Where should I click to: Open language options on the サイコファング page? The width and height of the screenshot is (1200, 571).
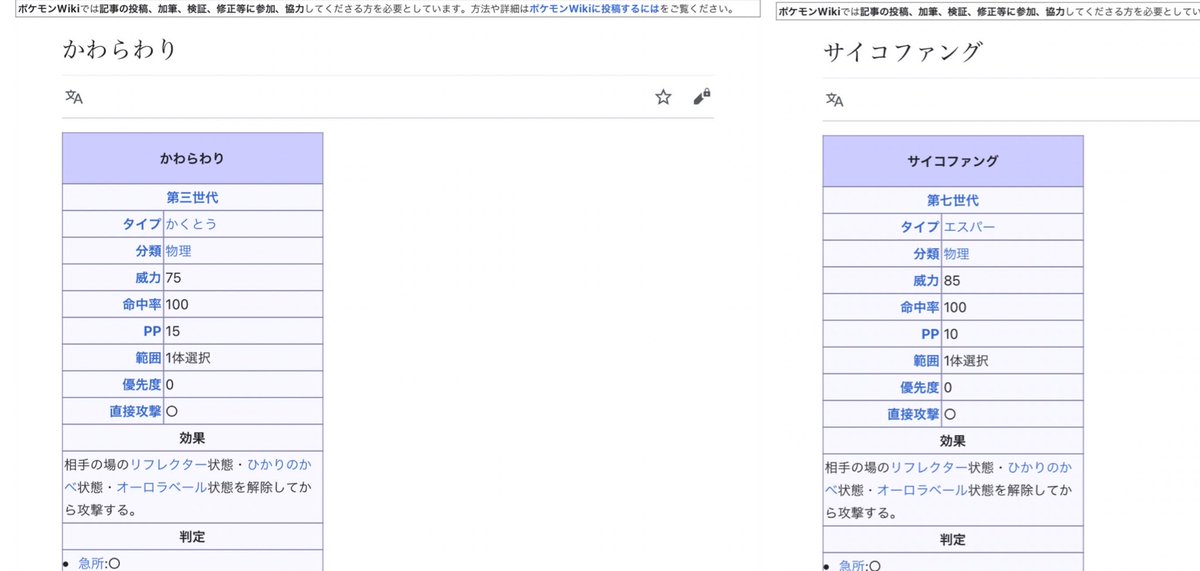pyautogui.click(x=834, y=99)
